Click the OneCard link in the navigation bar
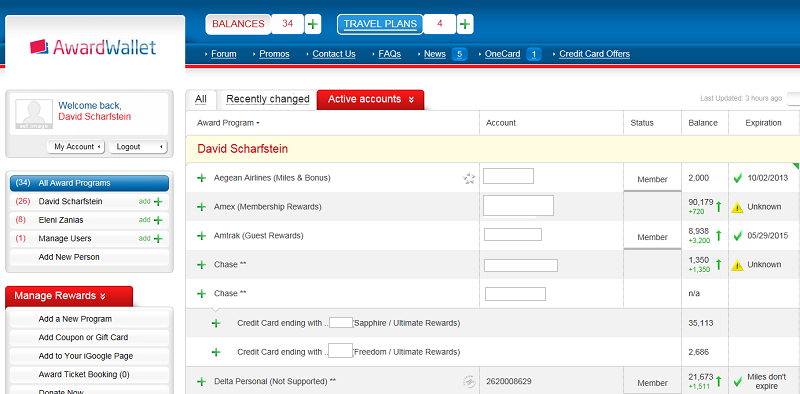The image size is (800, 394). tap(503, 54)
